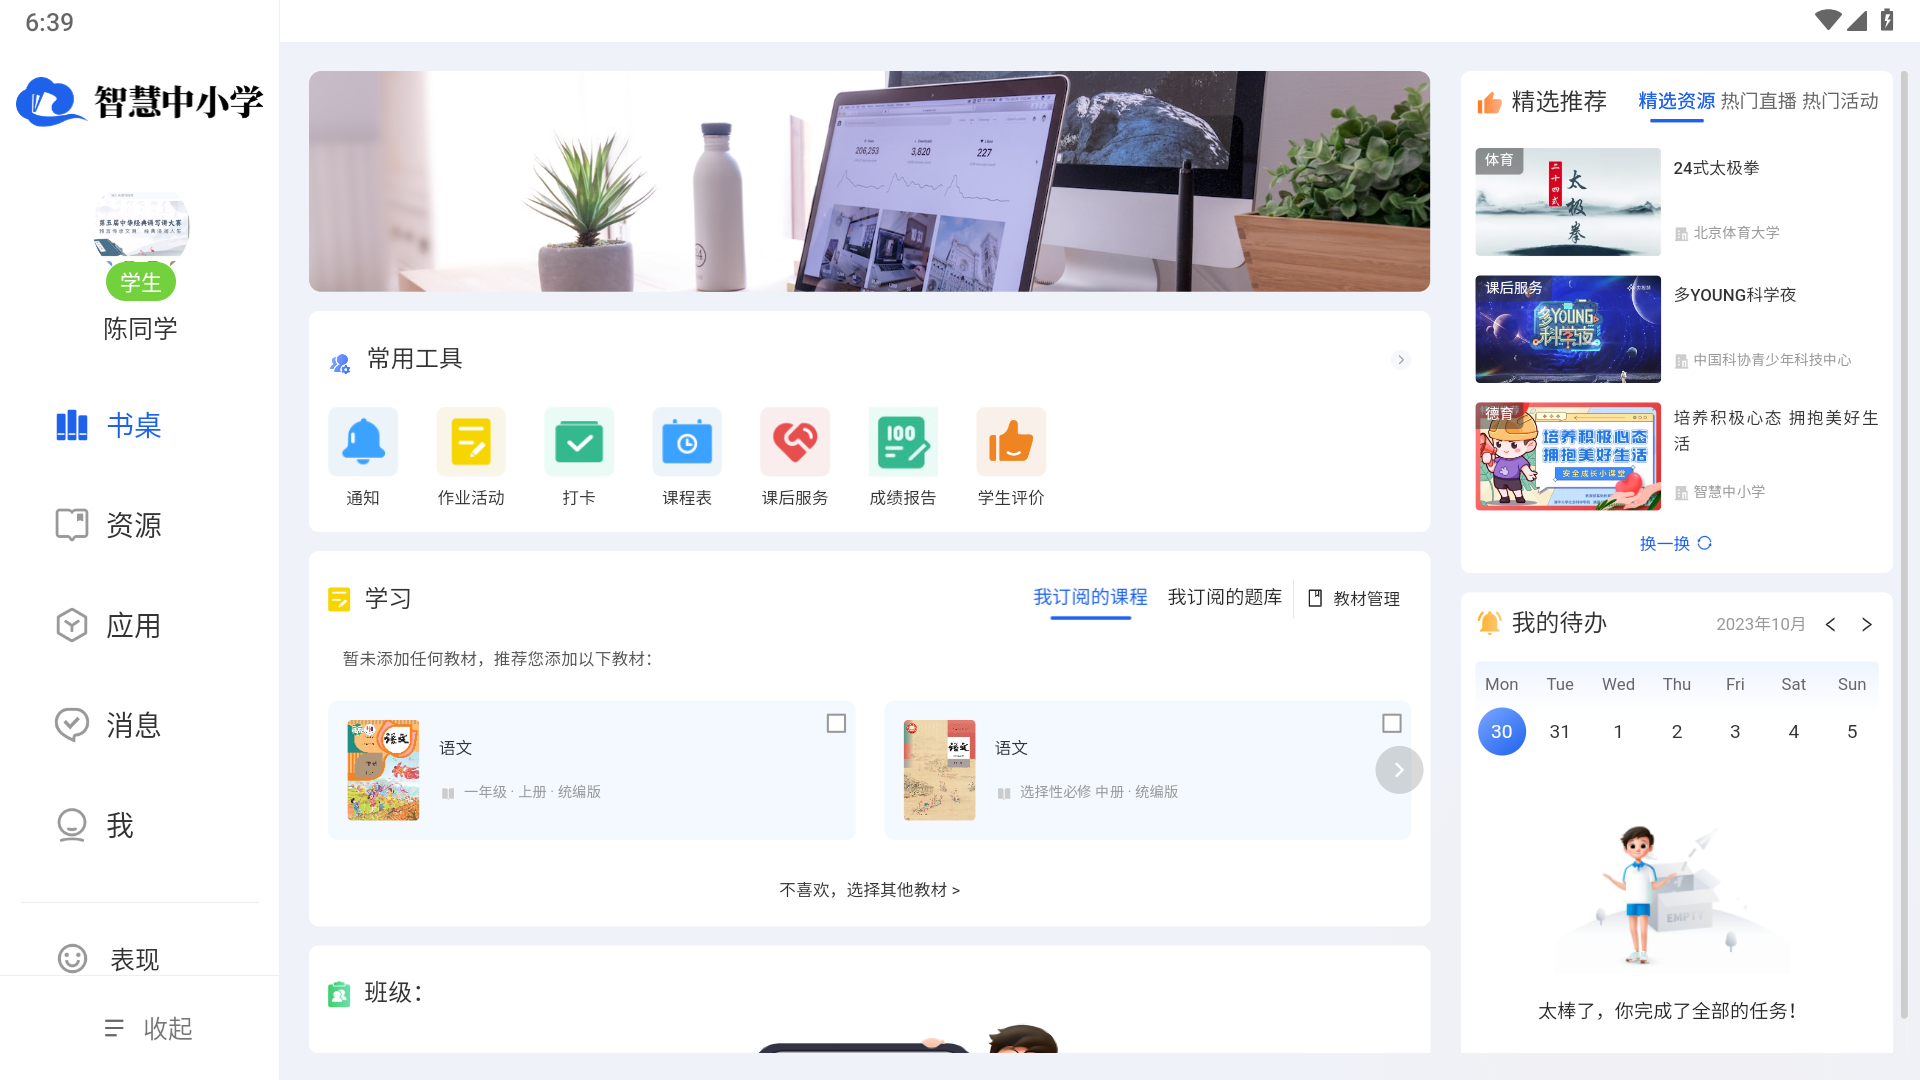
Task: Open the 学生评价 student evaluation tool
Action: pos(1011,458)
